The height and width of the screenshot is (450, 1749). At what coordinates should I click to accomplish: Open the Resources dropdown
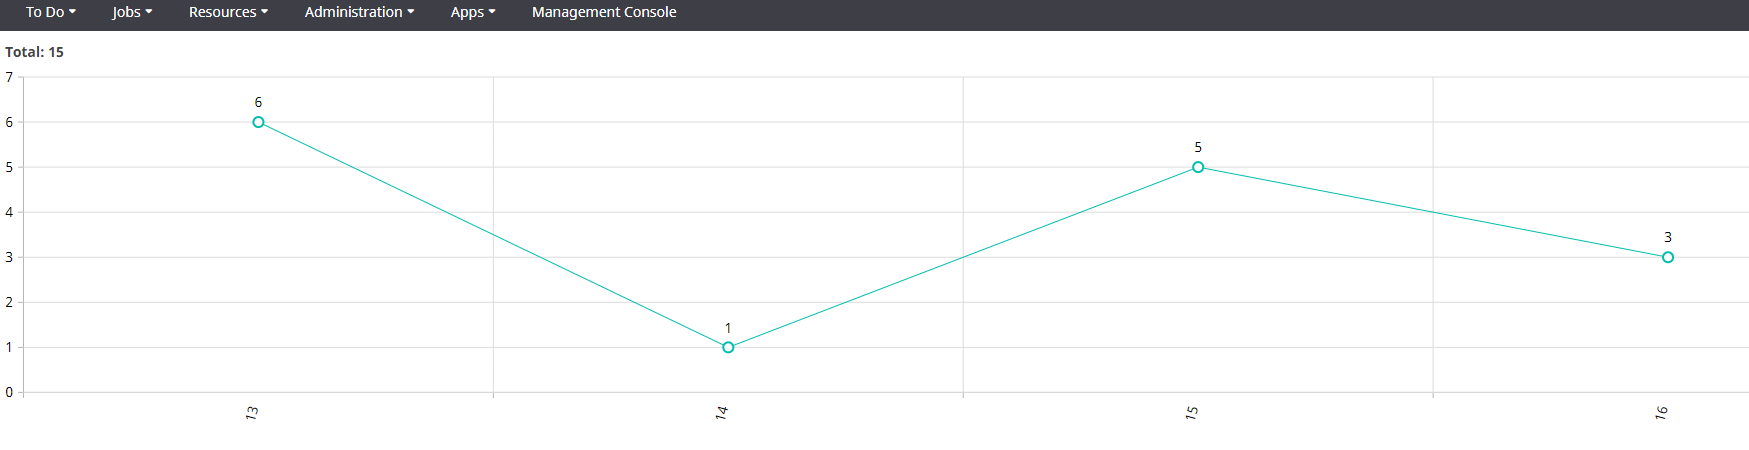tap(228, 12)
